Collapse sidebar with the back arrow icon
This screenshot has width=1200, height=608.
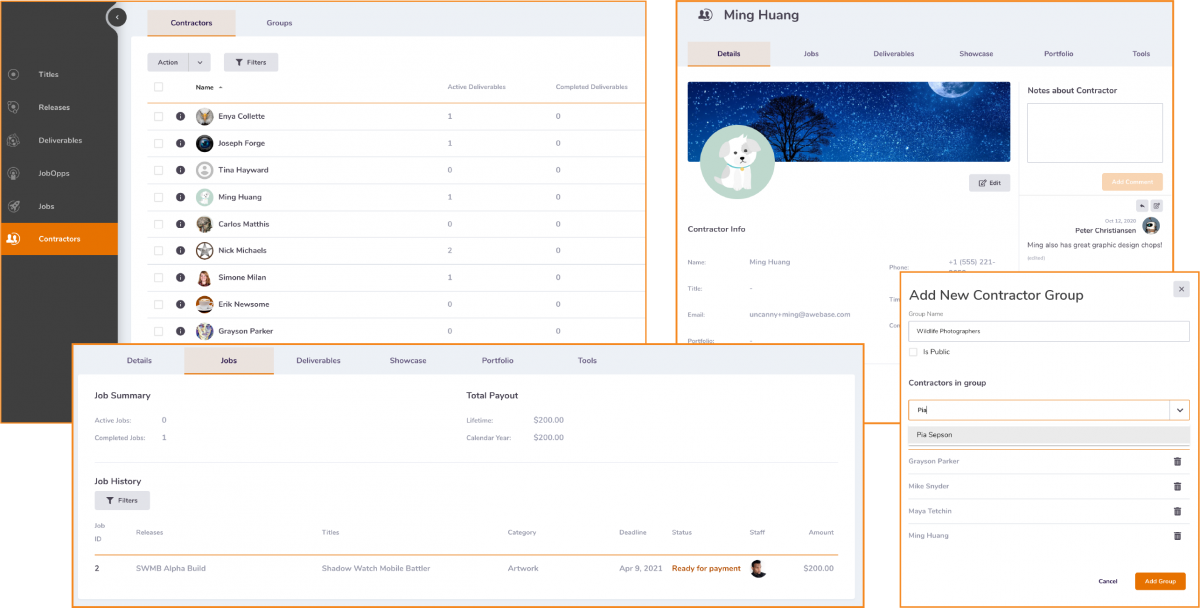point(118,17)
